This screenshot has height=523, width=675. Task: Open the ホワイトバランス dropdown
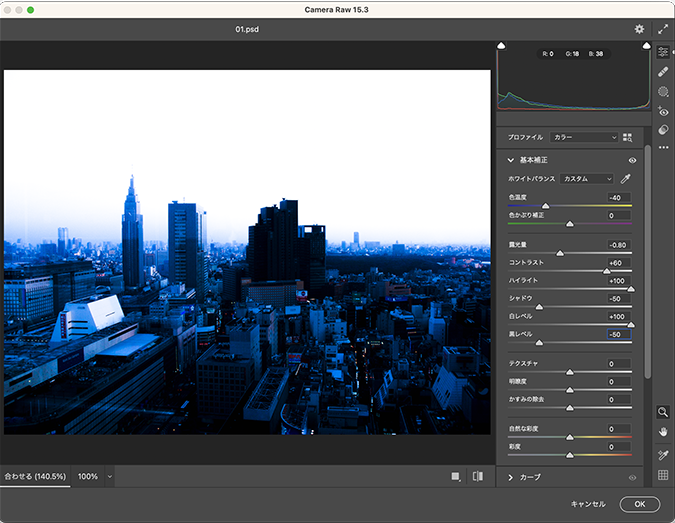pos(586,179)
